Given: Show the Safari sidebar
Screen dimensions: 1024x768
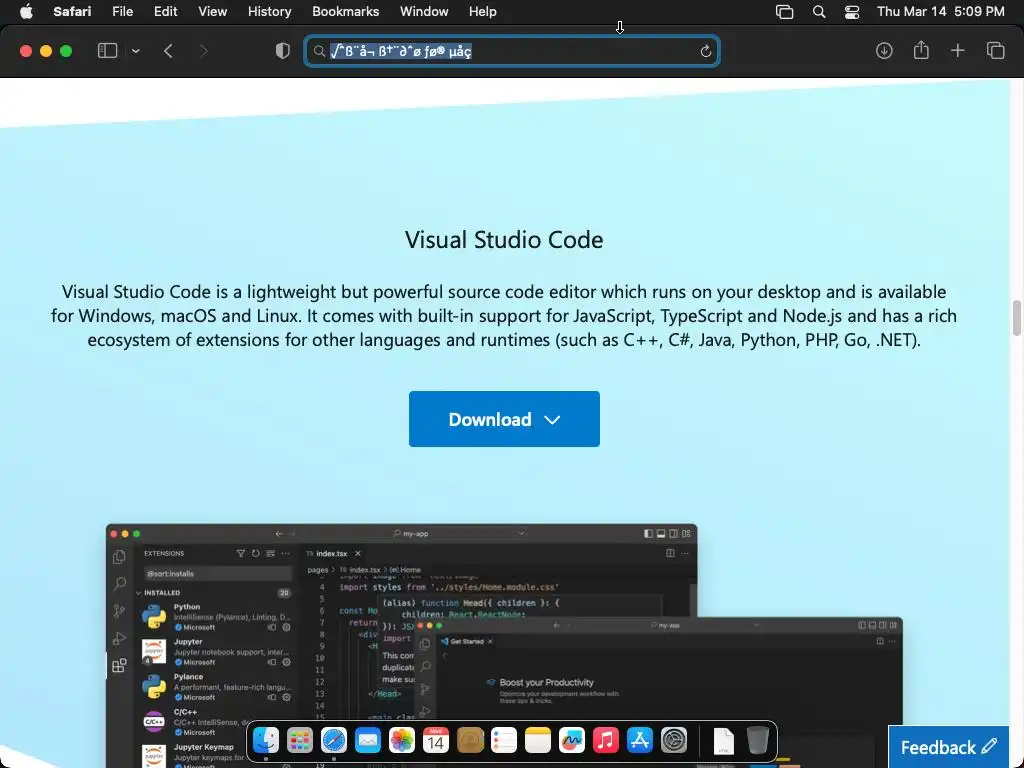Looking at the screenshot, I should [107, 51].
